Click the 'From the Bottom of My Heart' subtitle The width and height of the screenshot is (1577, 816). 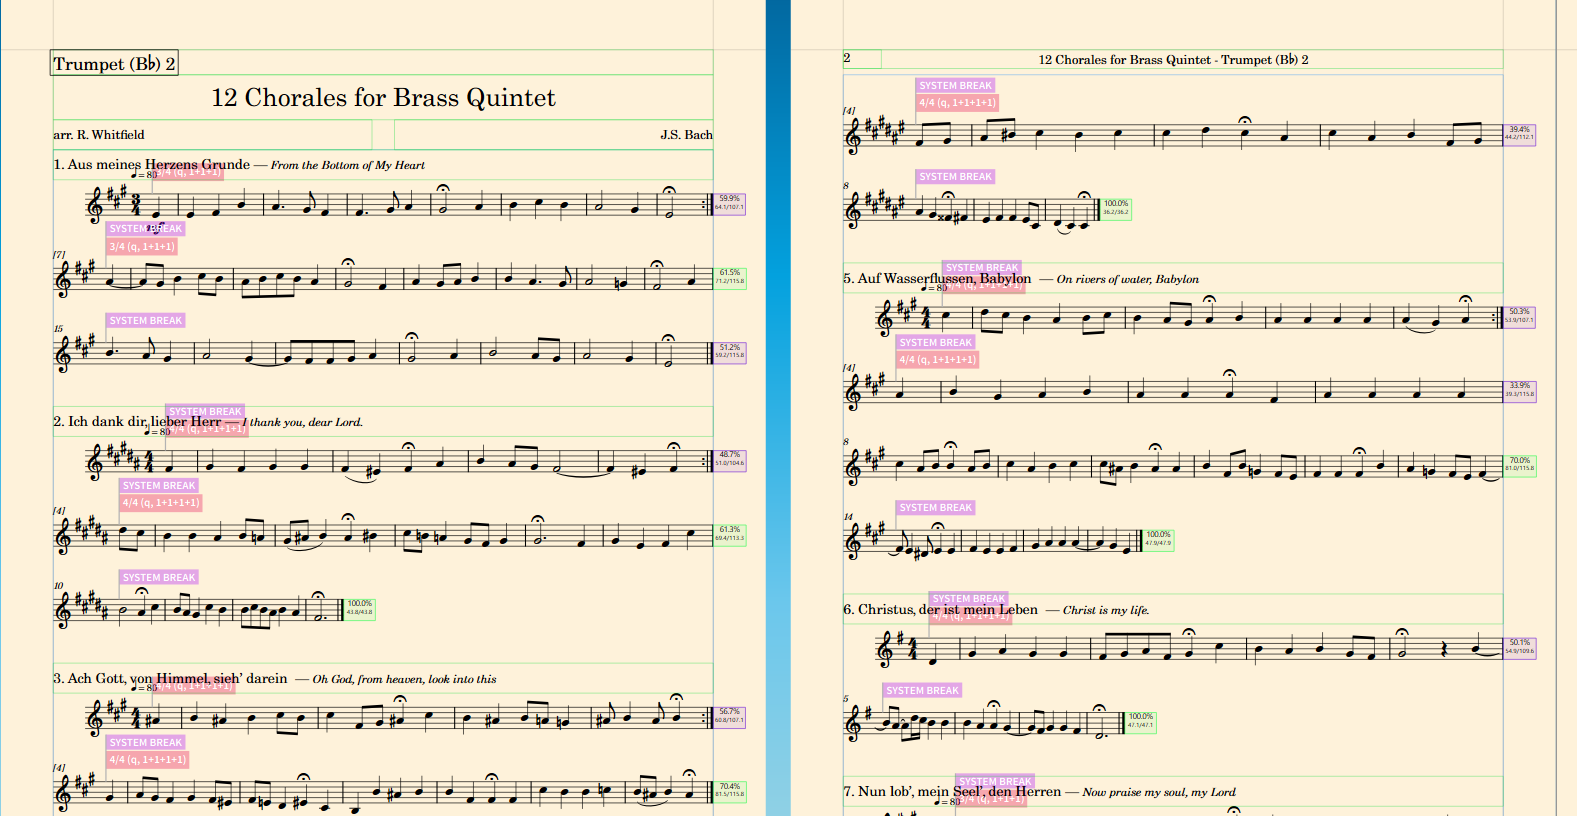point(348,165)
